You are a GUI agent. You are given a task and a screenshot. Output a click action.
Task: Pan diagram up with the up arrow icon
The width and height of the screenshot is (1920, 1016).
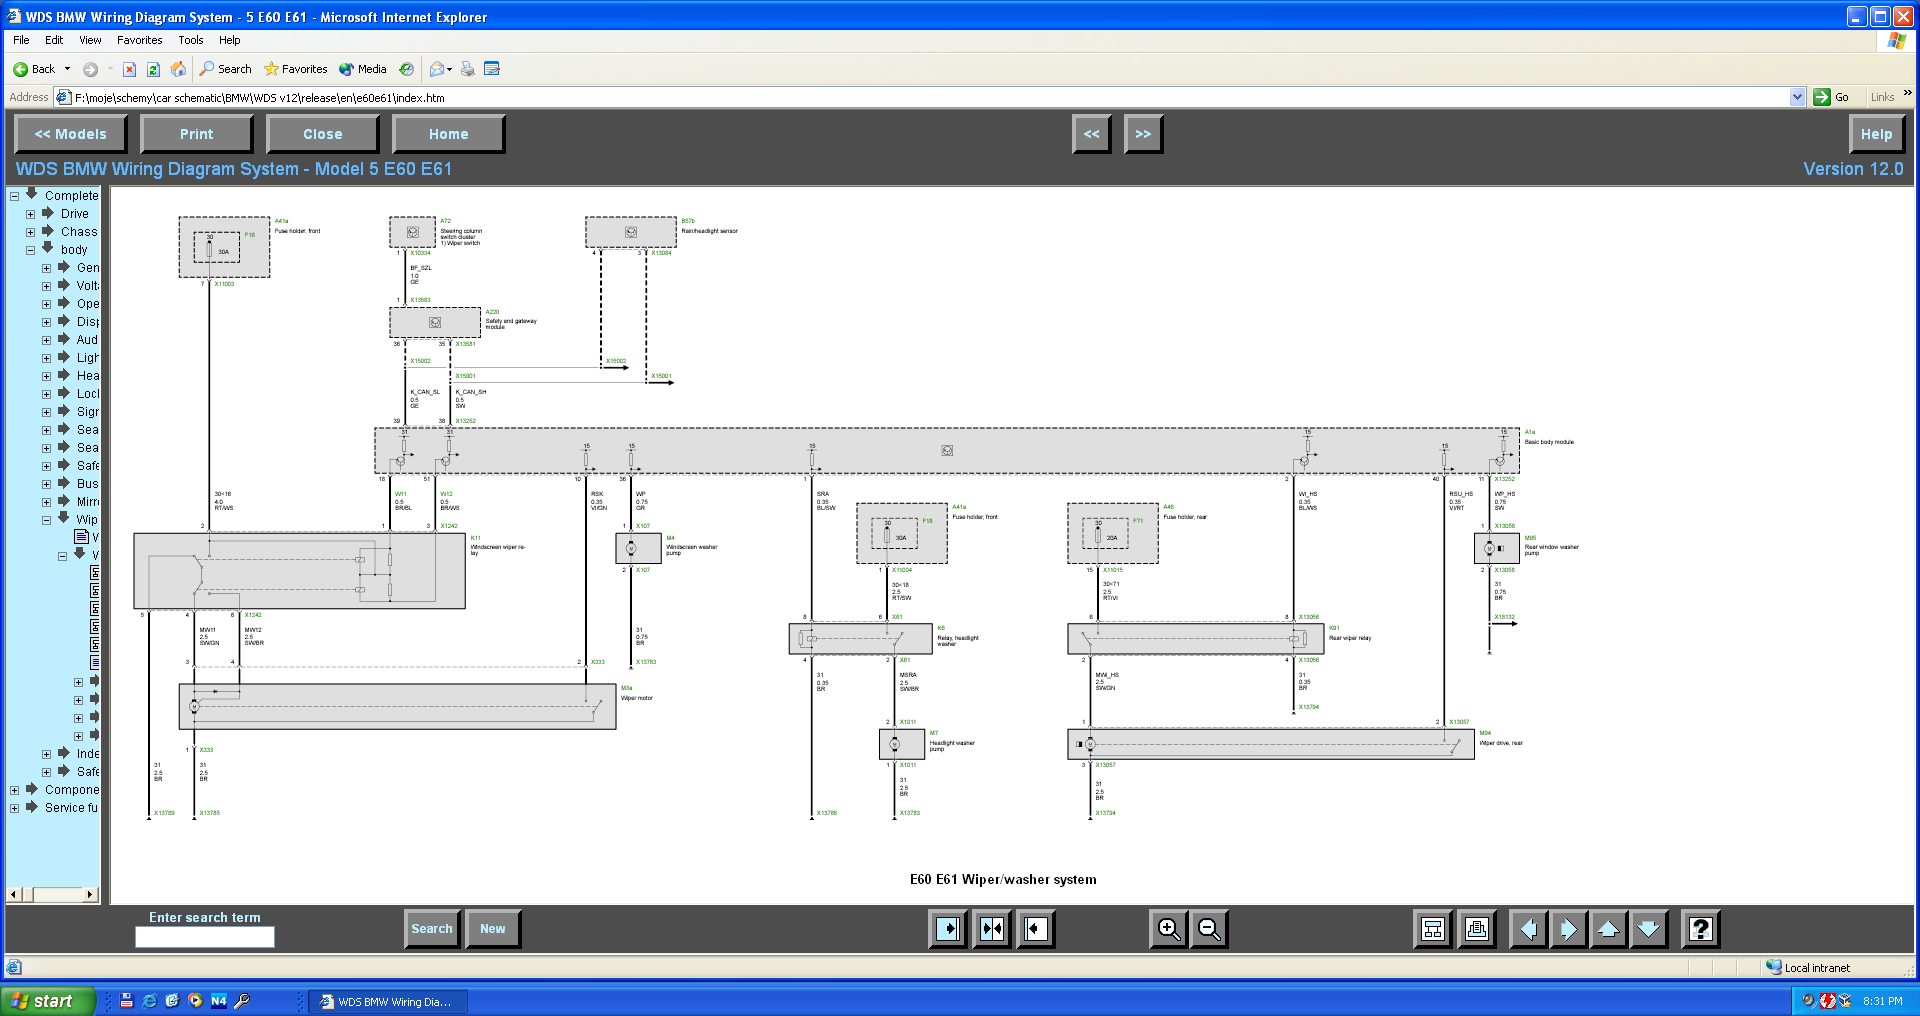tap(1608, 929)
